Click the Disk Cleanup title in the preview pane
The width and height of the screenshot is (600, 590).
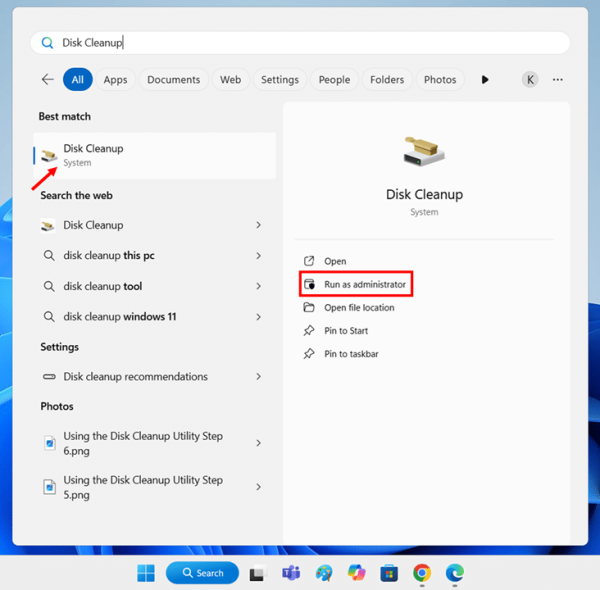[424, 194]
